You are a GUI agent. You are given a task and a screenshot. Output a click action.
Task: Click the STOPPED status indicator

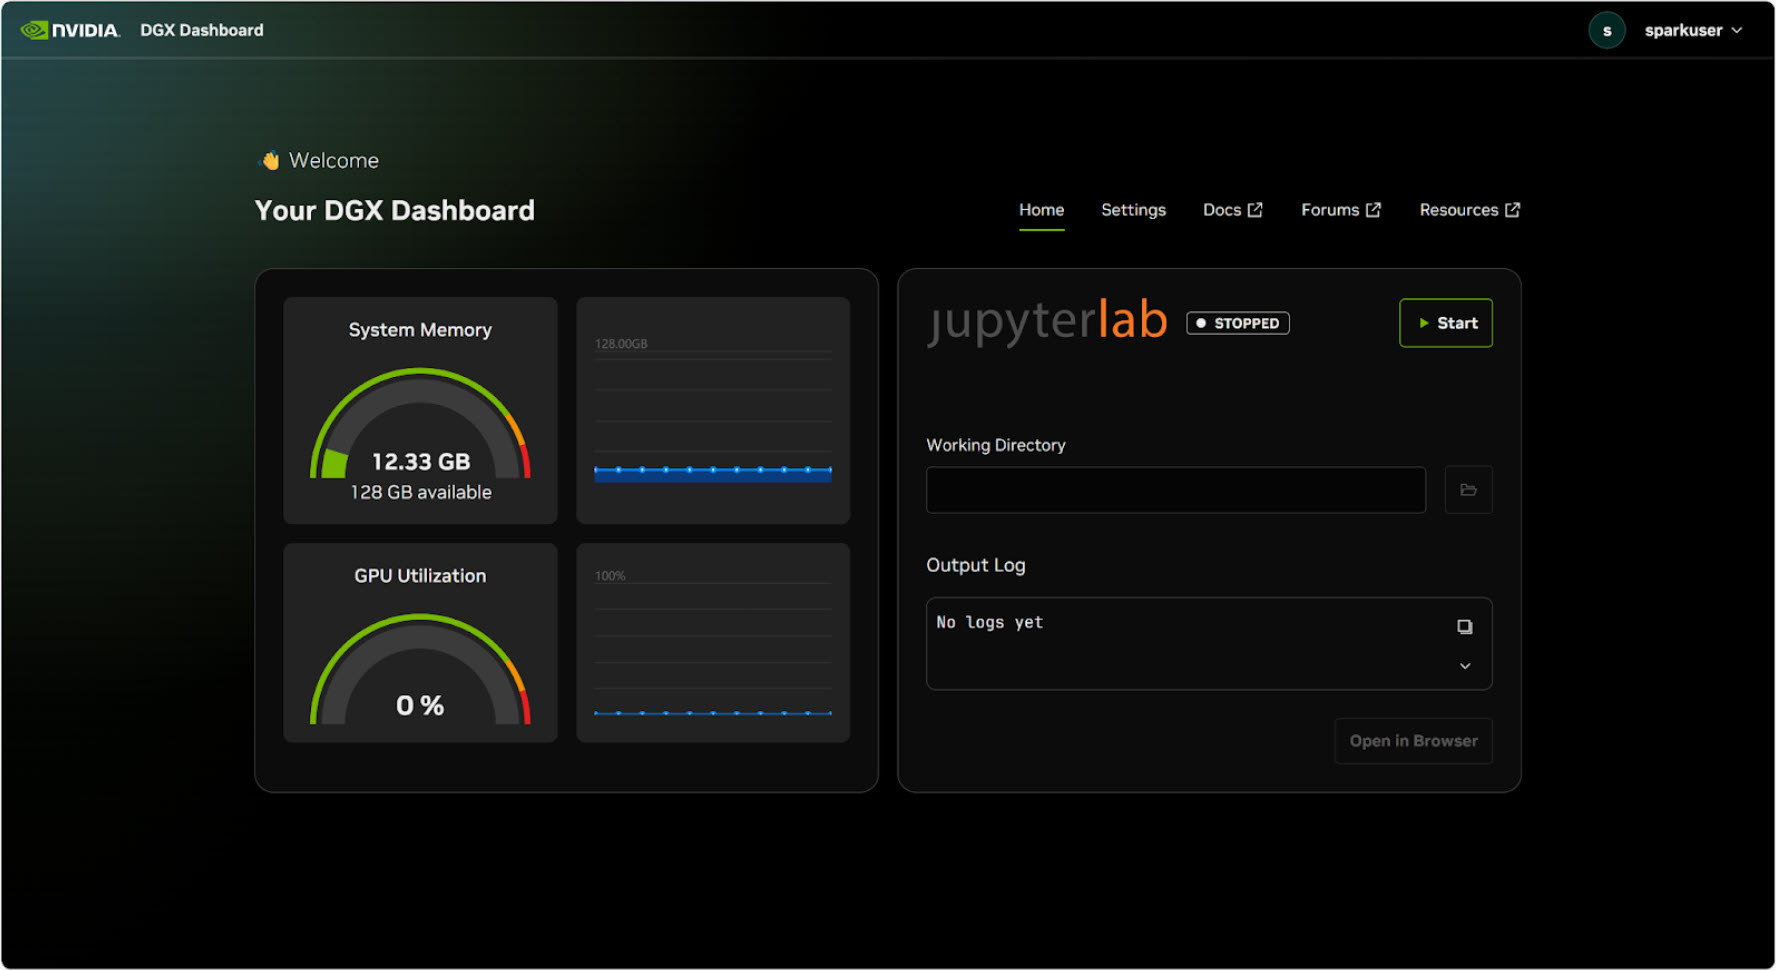point(1237,322)
